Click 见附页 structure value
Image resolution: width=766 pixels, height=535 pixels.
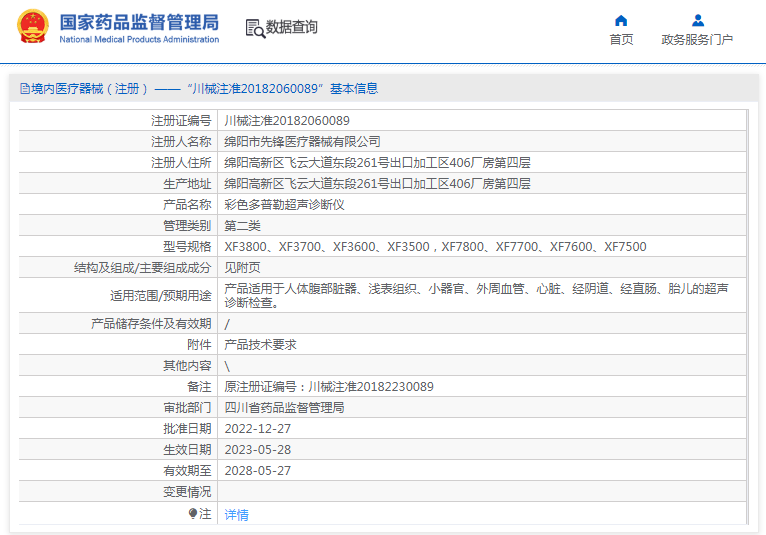tap(242, 268)
